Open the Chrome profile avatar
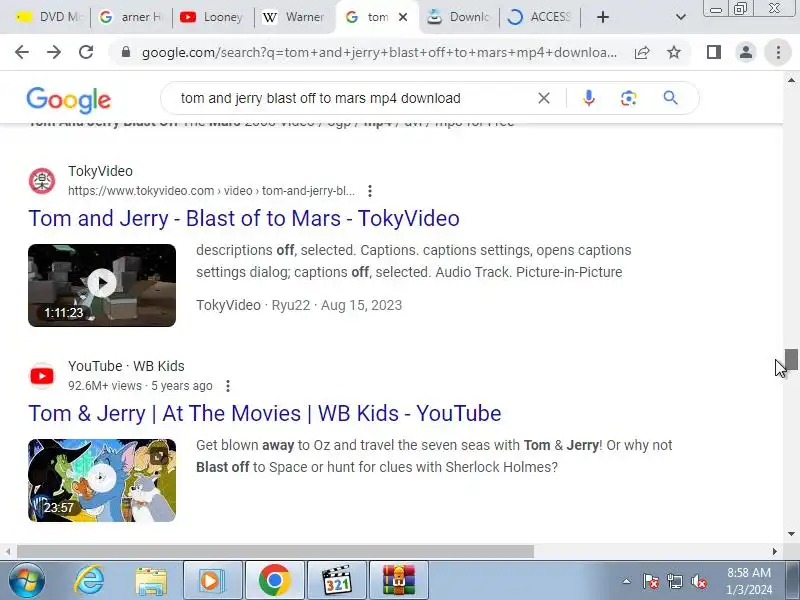 click(745, 52)
